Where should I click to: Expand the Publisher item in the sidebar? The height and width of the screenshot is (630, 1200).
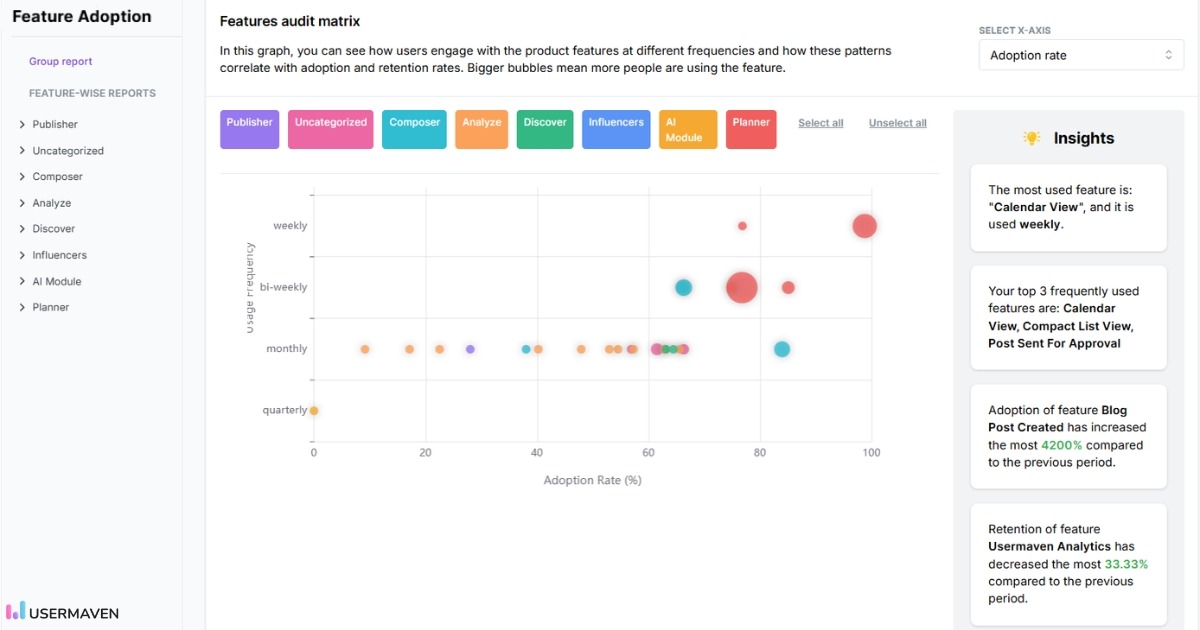(52, 124)
